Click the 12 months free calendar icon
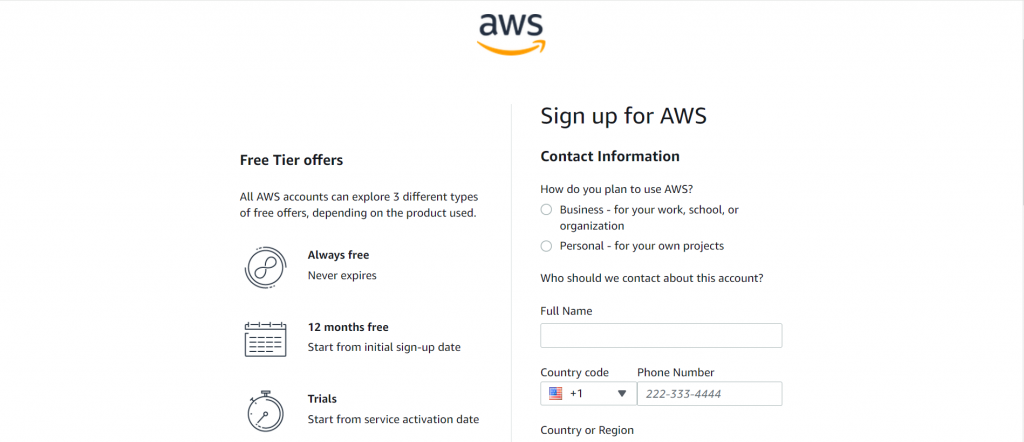 coord(265,339)
